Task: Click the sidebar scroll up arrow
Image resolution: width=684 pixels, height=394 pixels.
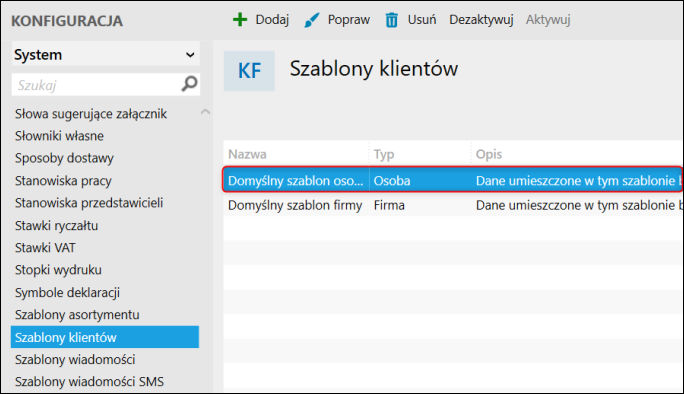Action: pyautogui.click(x=205, y=112)
